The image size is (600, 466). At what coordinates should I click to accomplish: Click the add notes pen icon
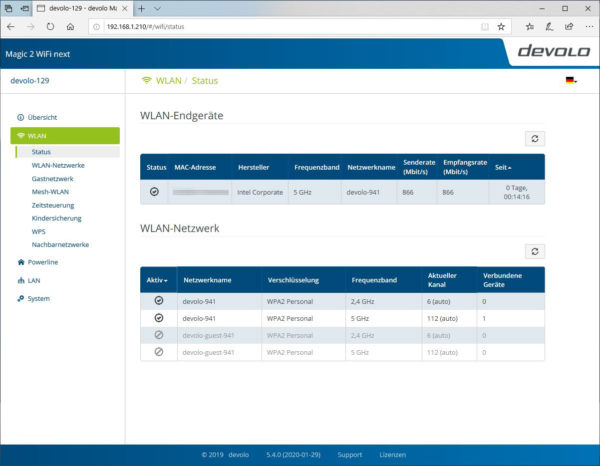pos(549,26)
